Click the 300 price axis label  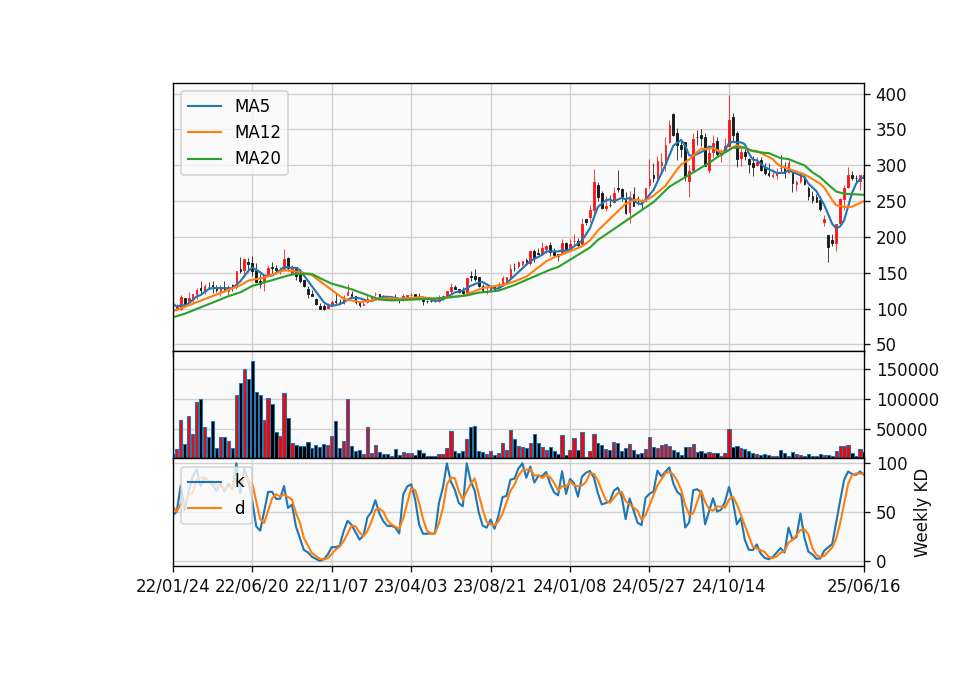pyautogui.click(x=891, y=166)
